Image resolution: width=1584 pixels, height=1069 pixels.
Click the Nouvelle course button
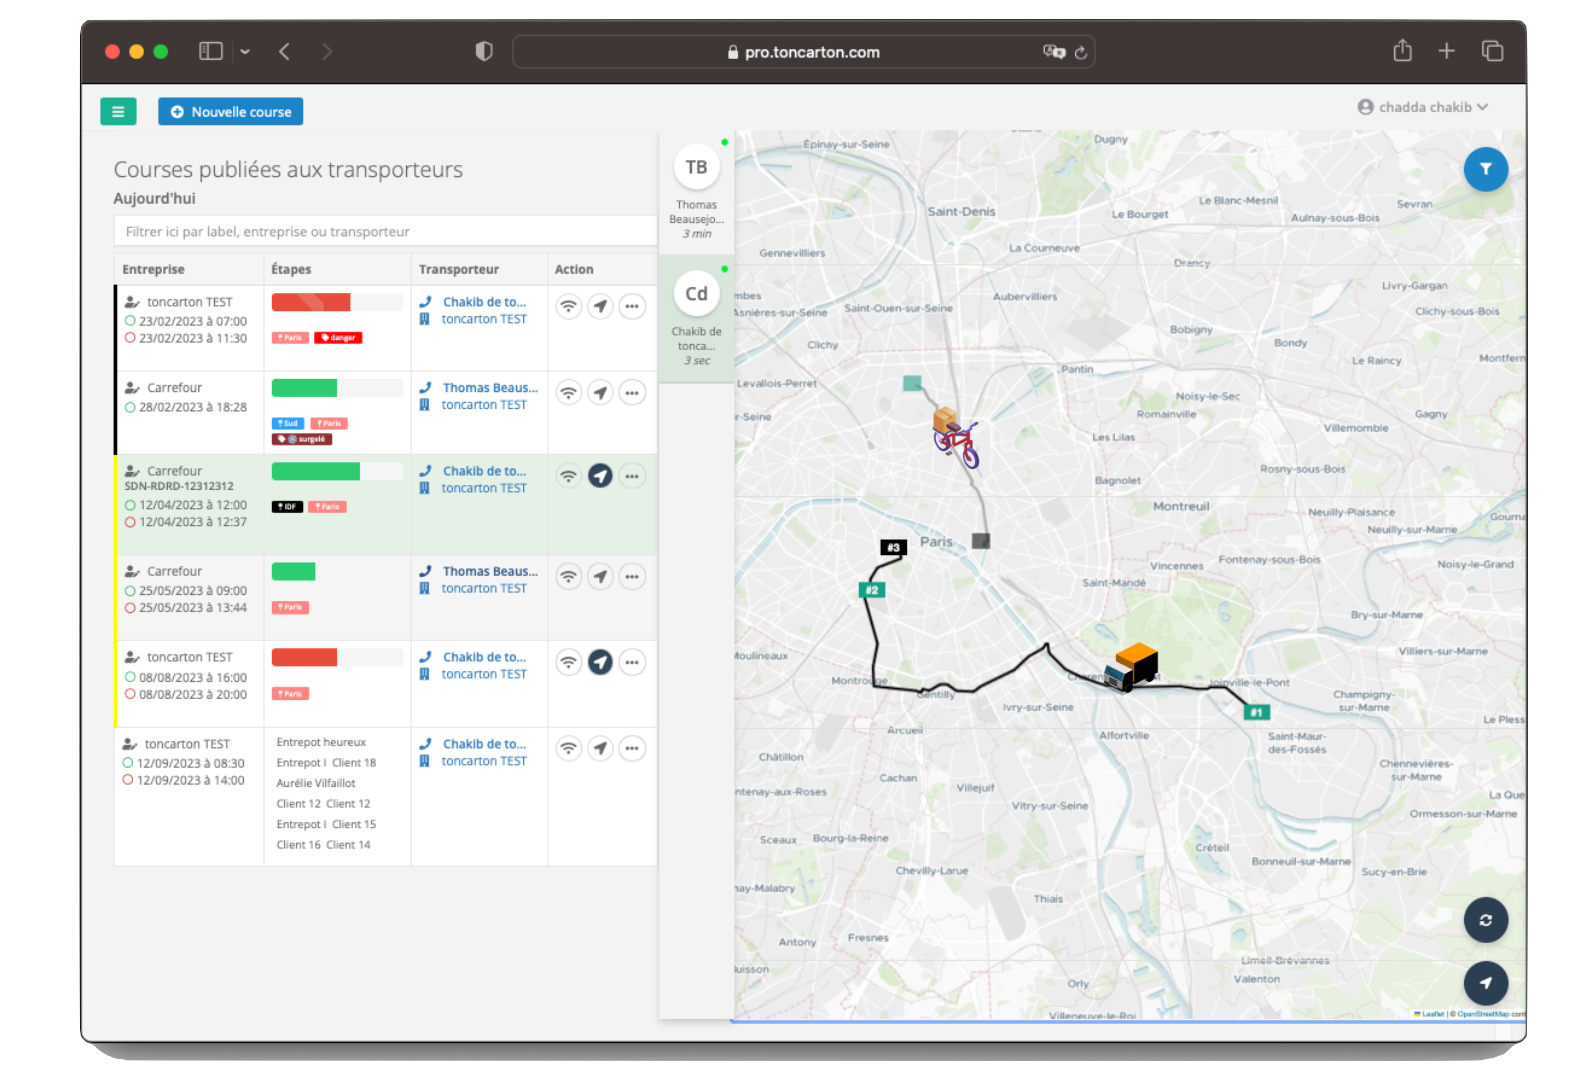pyautogui.click(x=231, y=112)
